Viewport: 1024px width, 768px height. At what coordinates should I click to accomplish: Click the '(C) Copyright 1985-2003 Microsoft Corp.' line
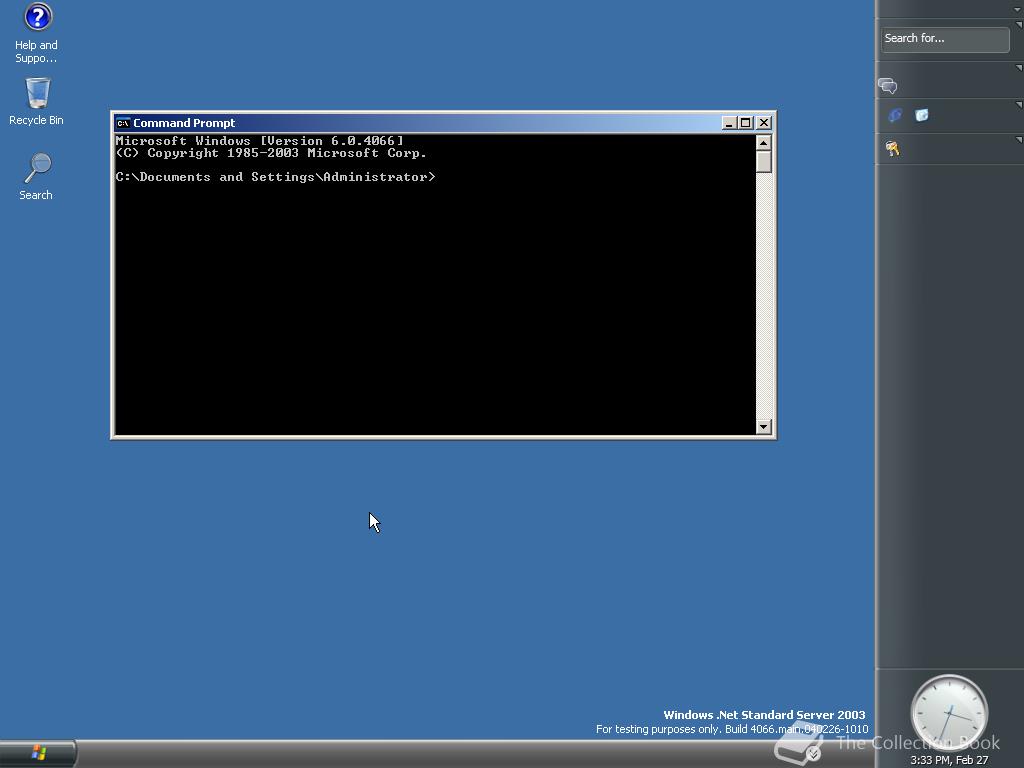271,153
